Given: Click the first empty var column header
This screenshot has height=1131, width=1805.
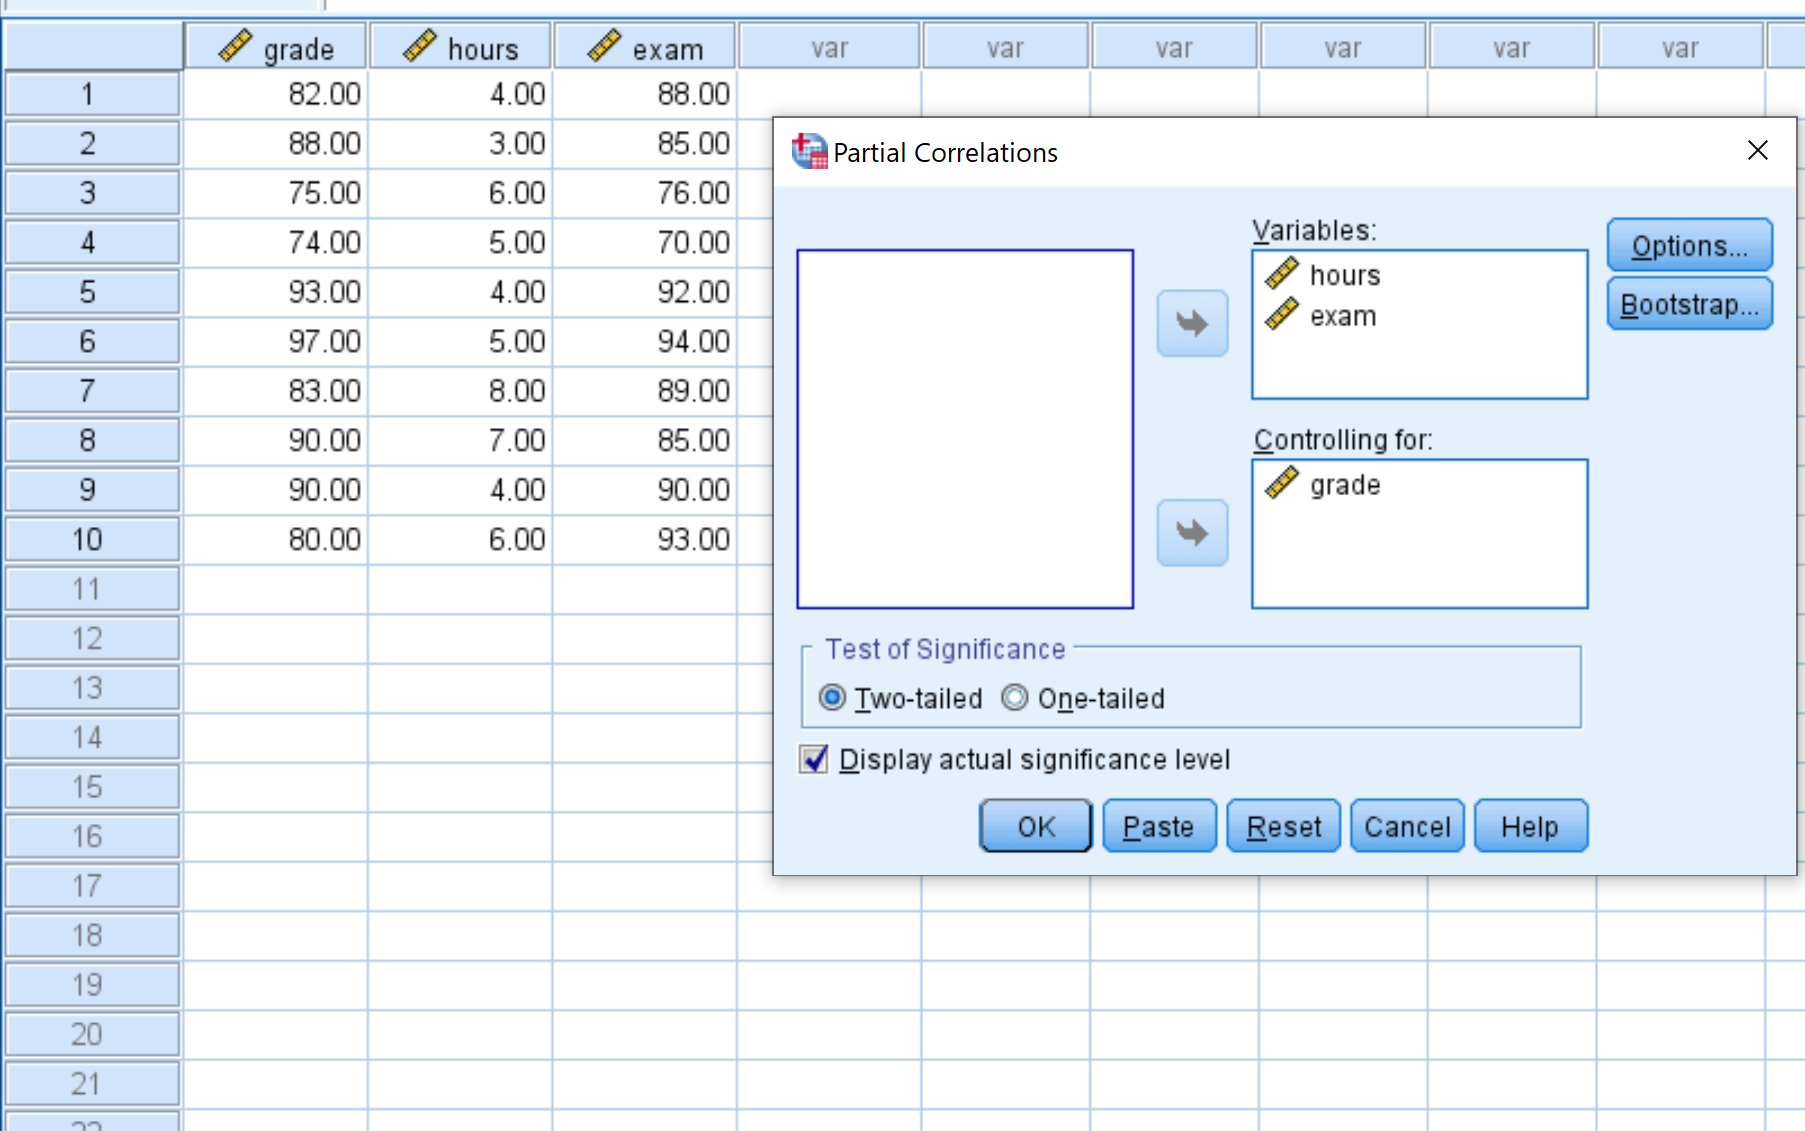Looking at the screenshot, I should tap(829, 48).
